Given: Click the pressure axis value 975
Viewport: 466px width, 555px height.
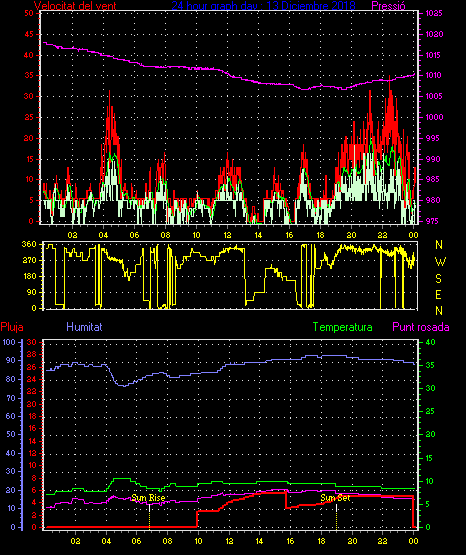Looking at the screenshot, I should [x=433, y=221].
